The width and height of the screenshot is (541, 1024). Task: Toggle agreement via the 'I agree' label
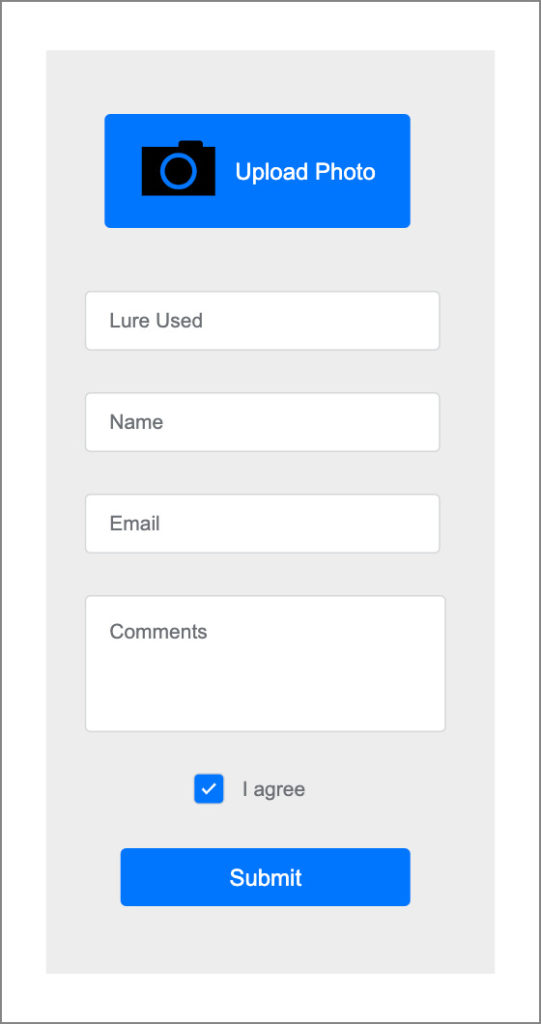click(x=274, y=790)
